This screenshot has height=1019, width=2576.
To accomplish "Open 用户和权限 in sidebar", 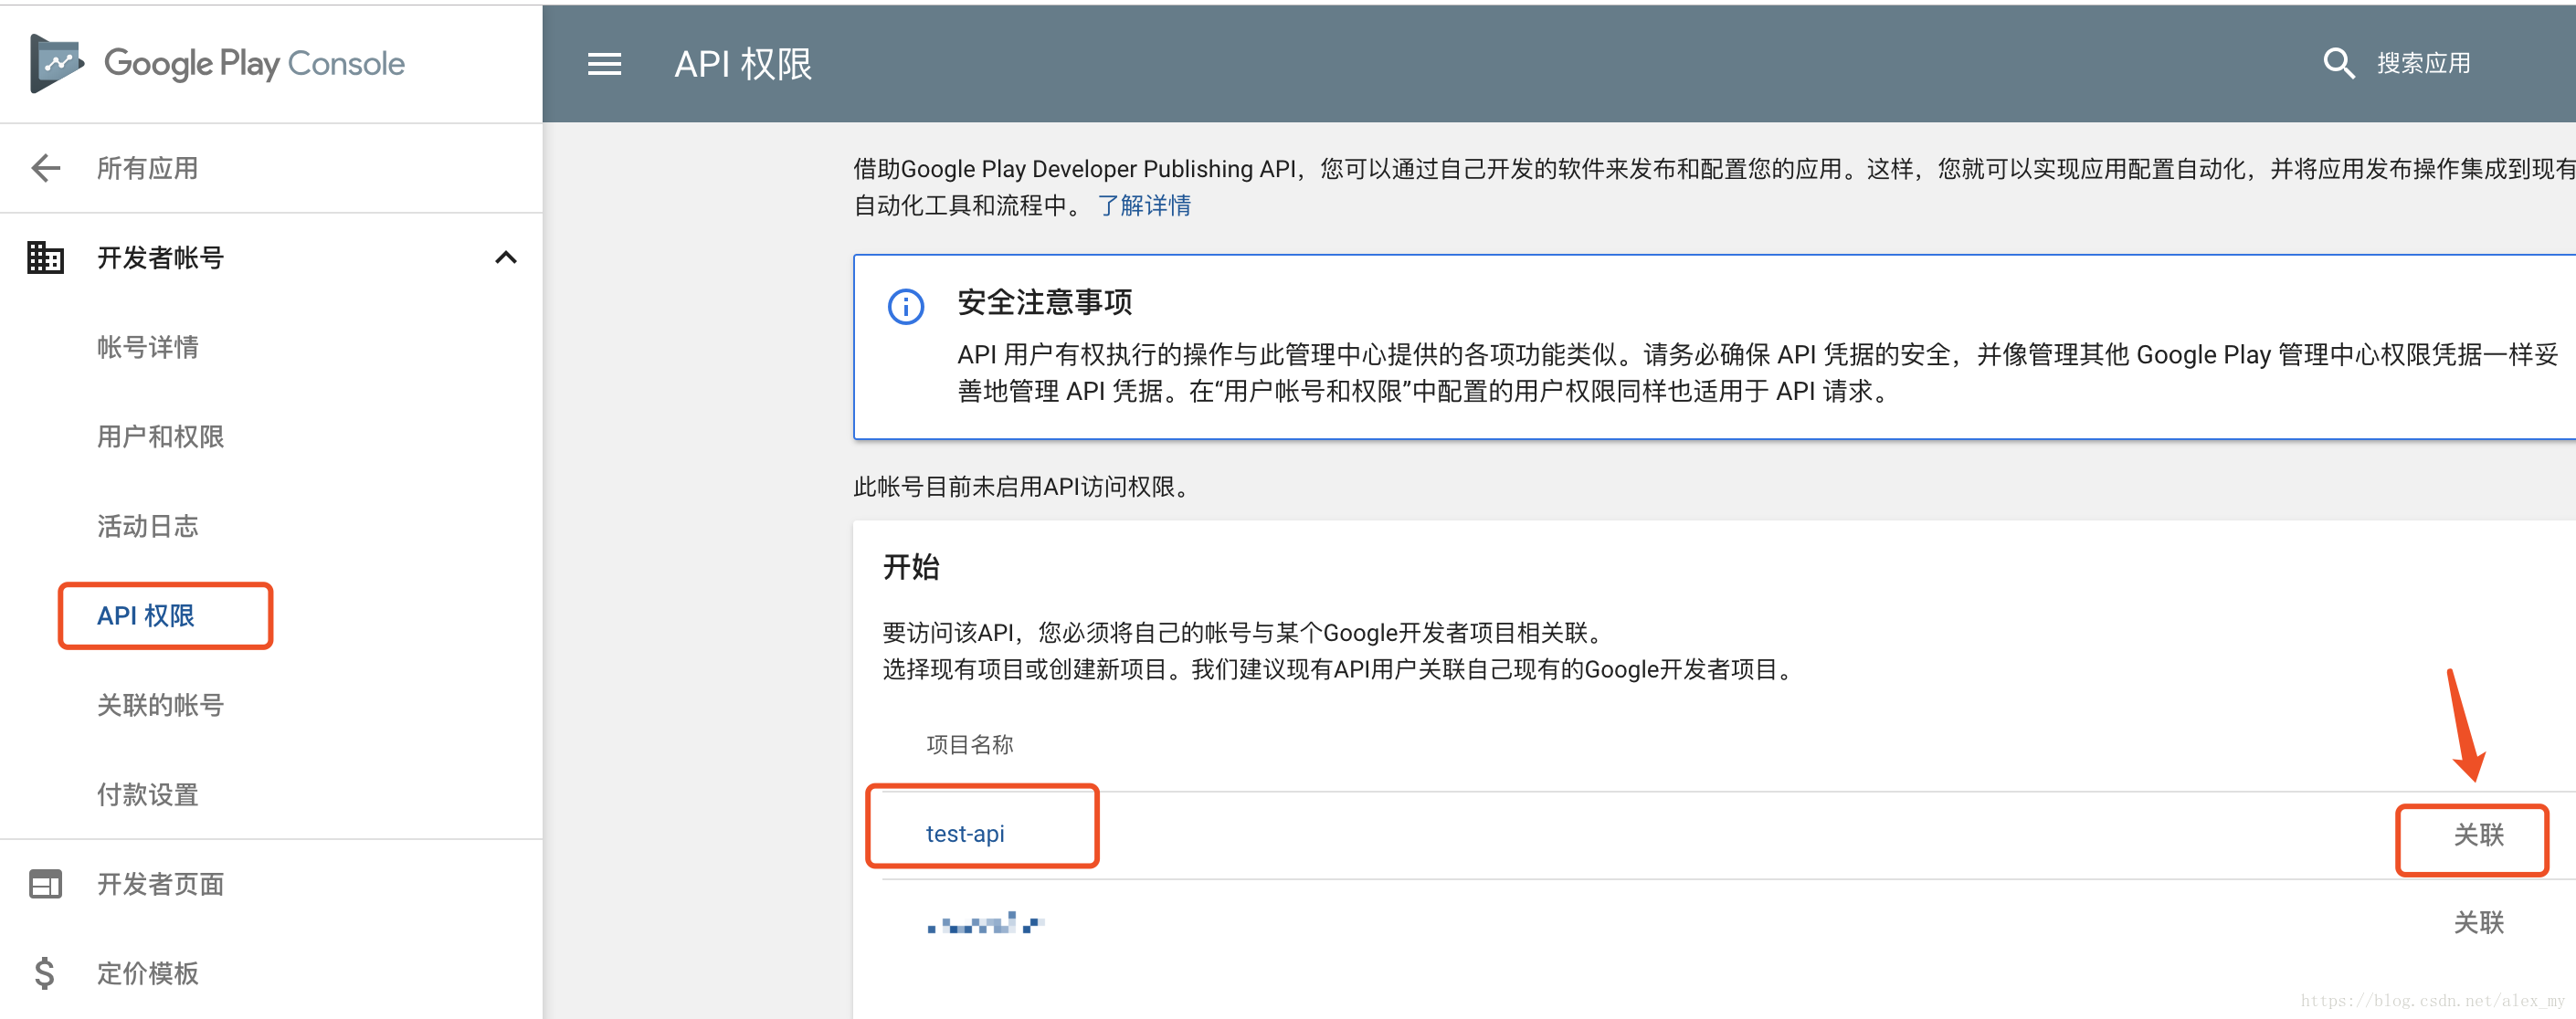I will click(x=160, y=437).
